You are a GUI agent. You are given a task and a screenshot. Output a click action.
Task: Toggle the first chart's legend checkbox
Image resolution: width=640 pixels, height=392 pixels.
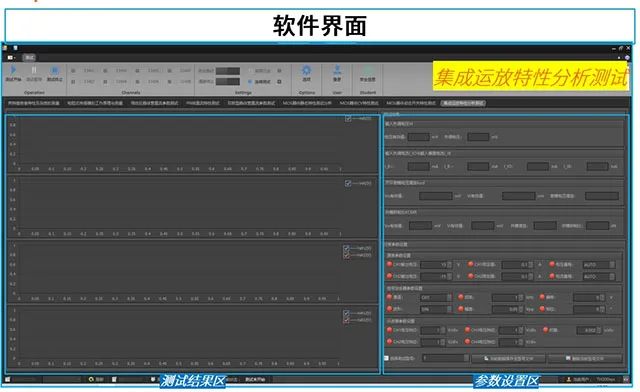click(348, 118)
